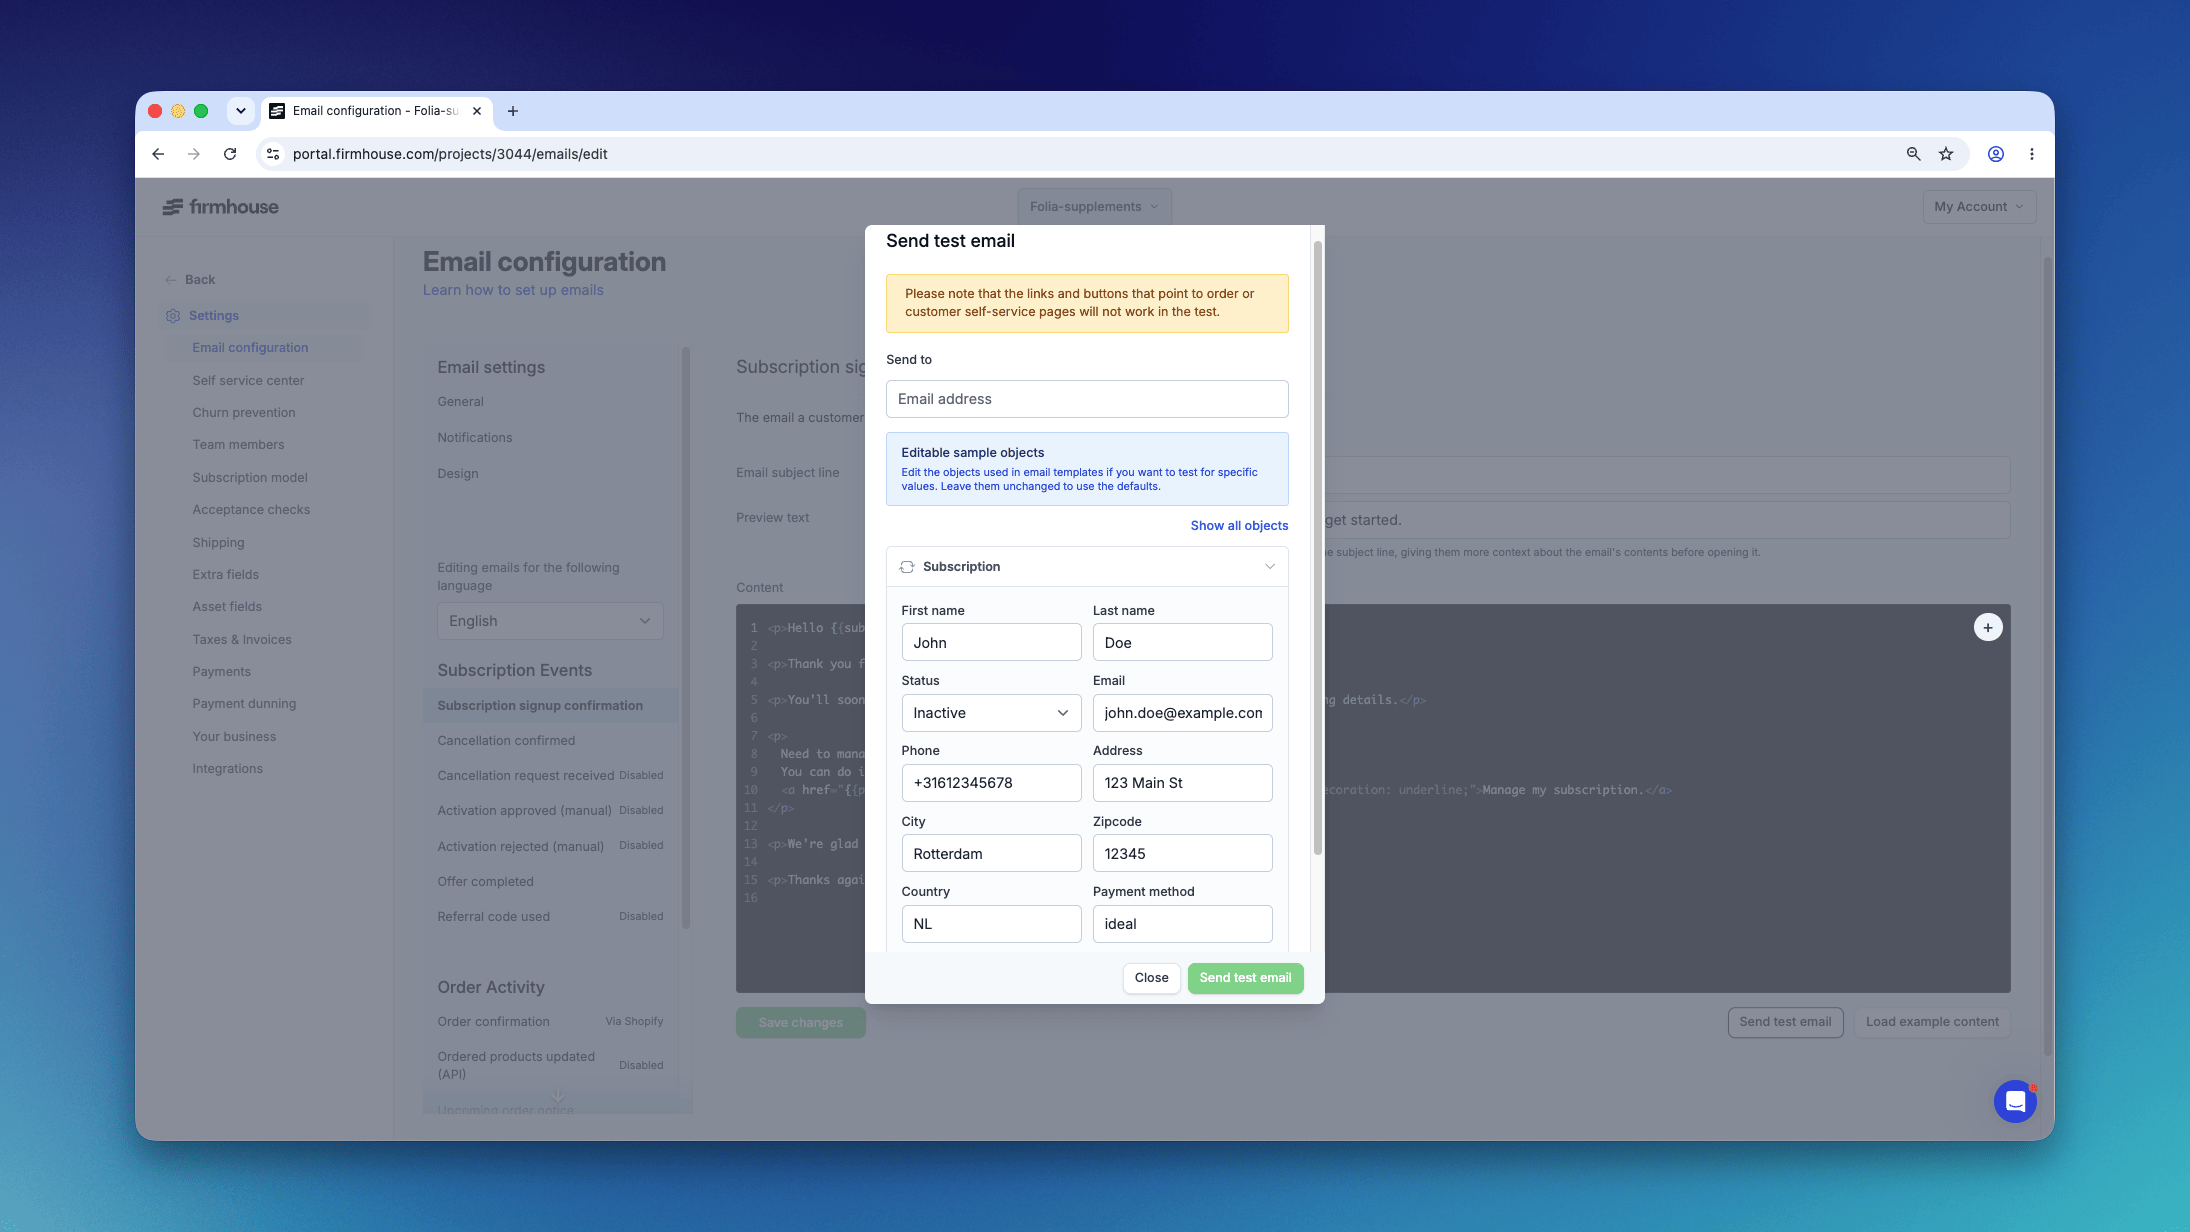Click the Zipcode field with 12345
This screenshot has width=2190, height=1232.
[1182, 854]
